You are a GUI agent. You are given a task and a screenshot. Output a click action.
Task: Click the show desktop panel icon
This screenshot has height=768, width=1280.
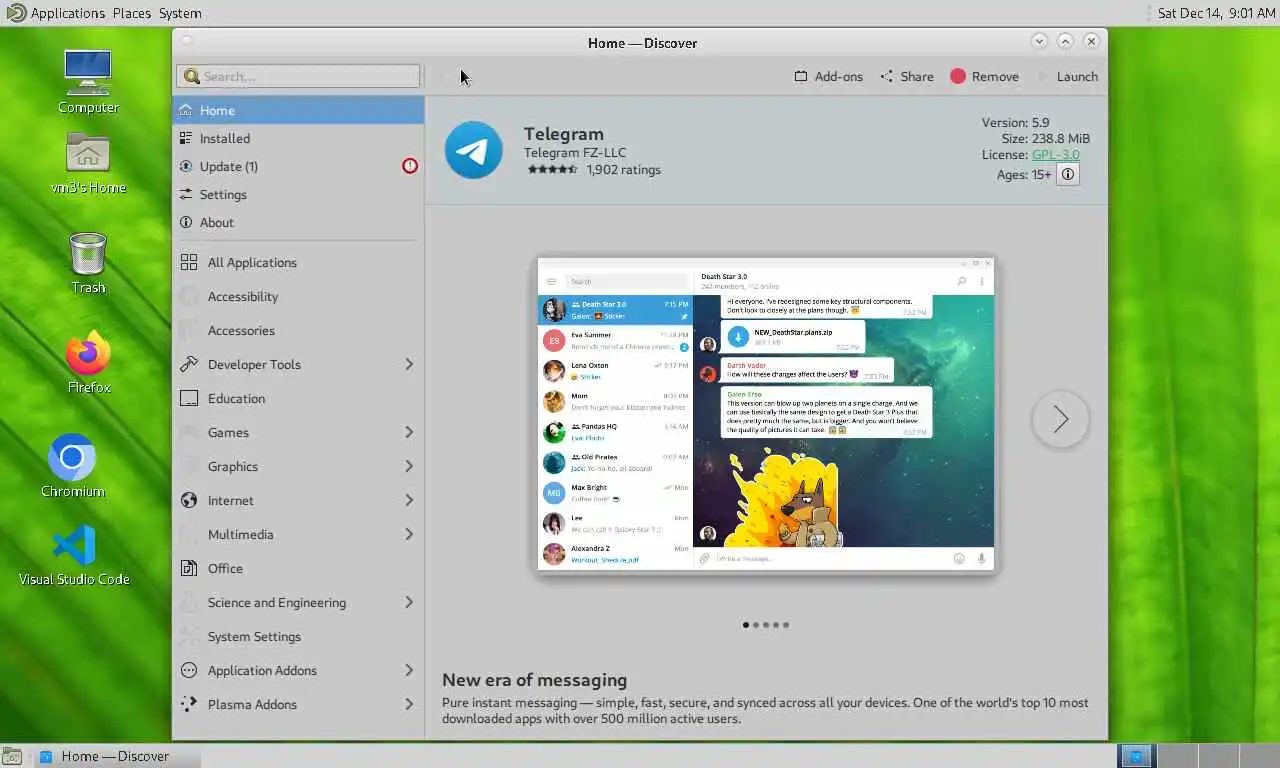tap(11, 756)
